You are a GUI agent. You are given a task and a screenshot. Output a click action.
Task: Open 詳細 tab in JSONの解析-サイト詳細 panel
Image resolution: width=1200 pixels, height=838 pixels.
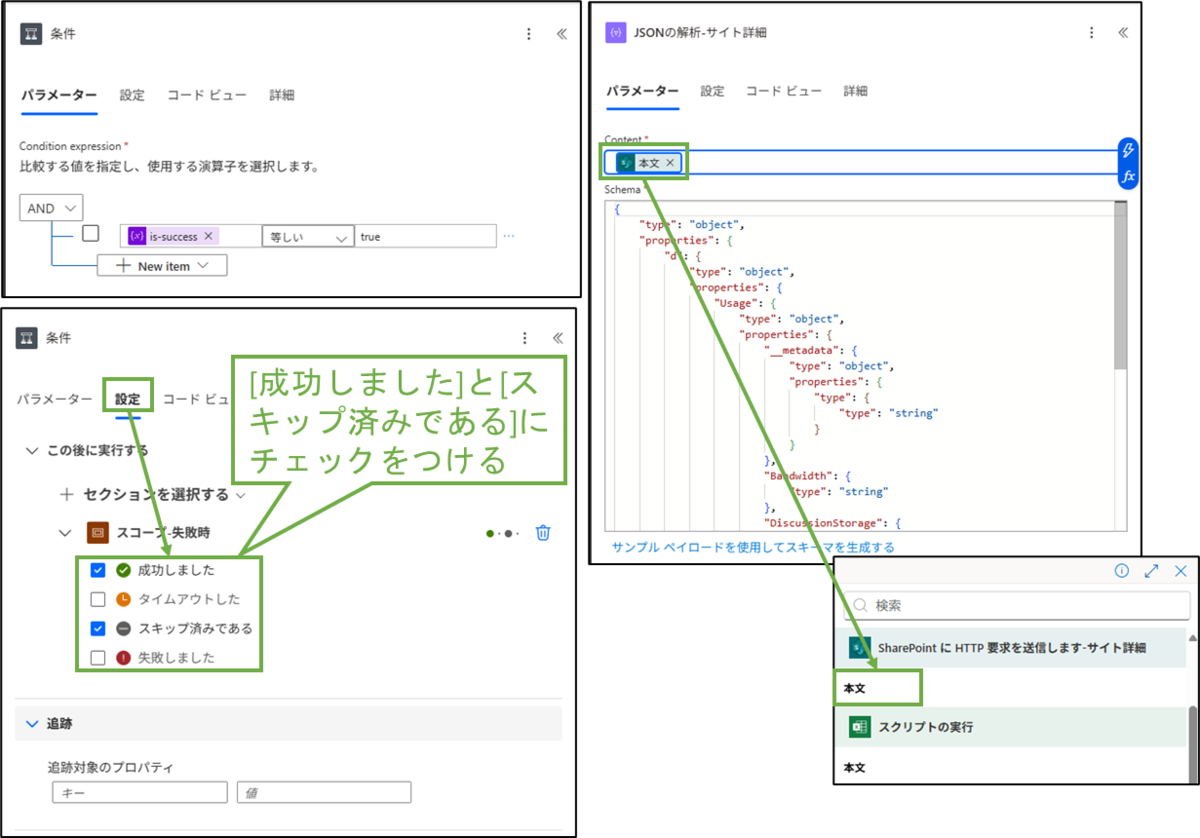point(855,91)
